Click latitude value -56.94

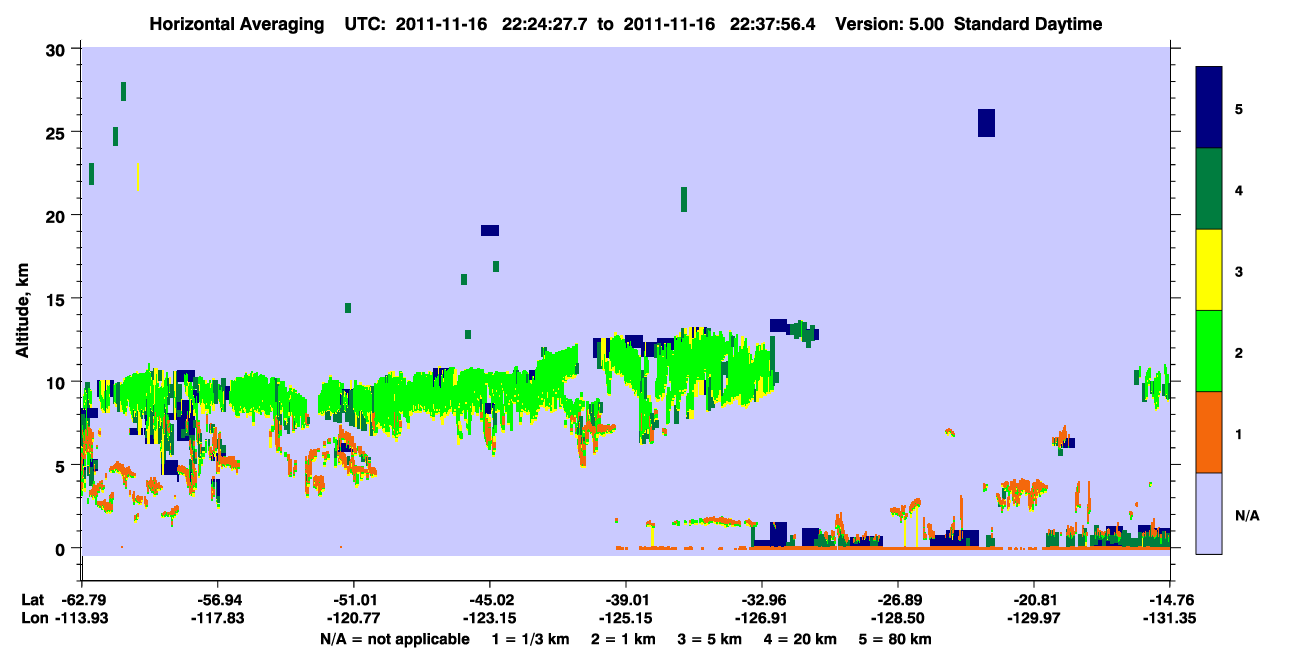(218, 600)
